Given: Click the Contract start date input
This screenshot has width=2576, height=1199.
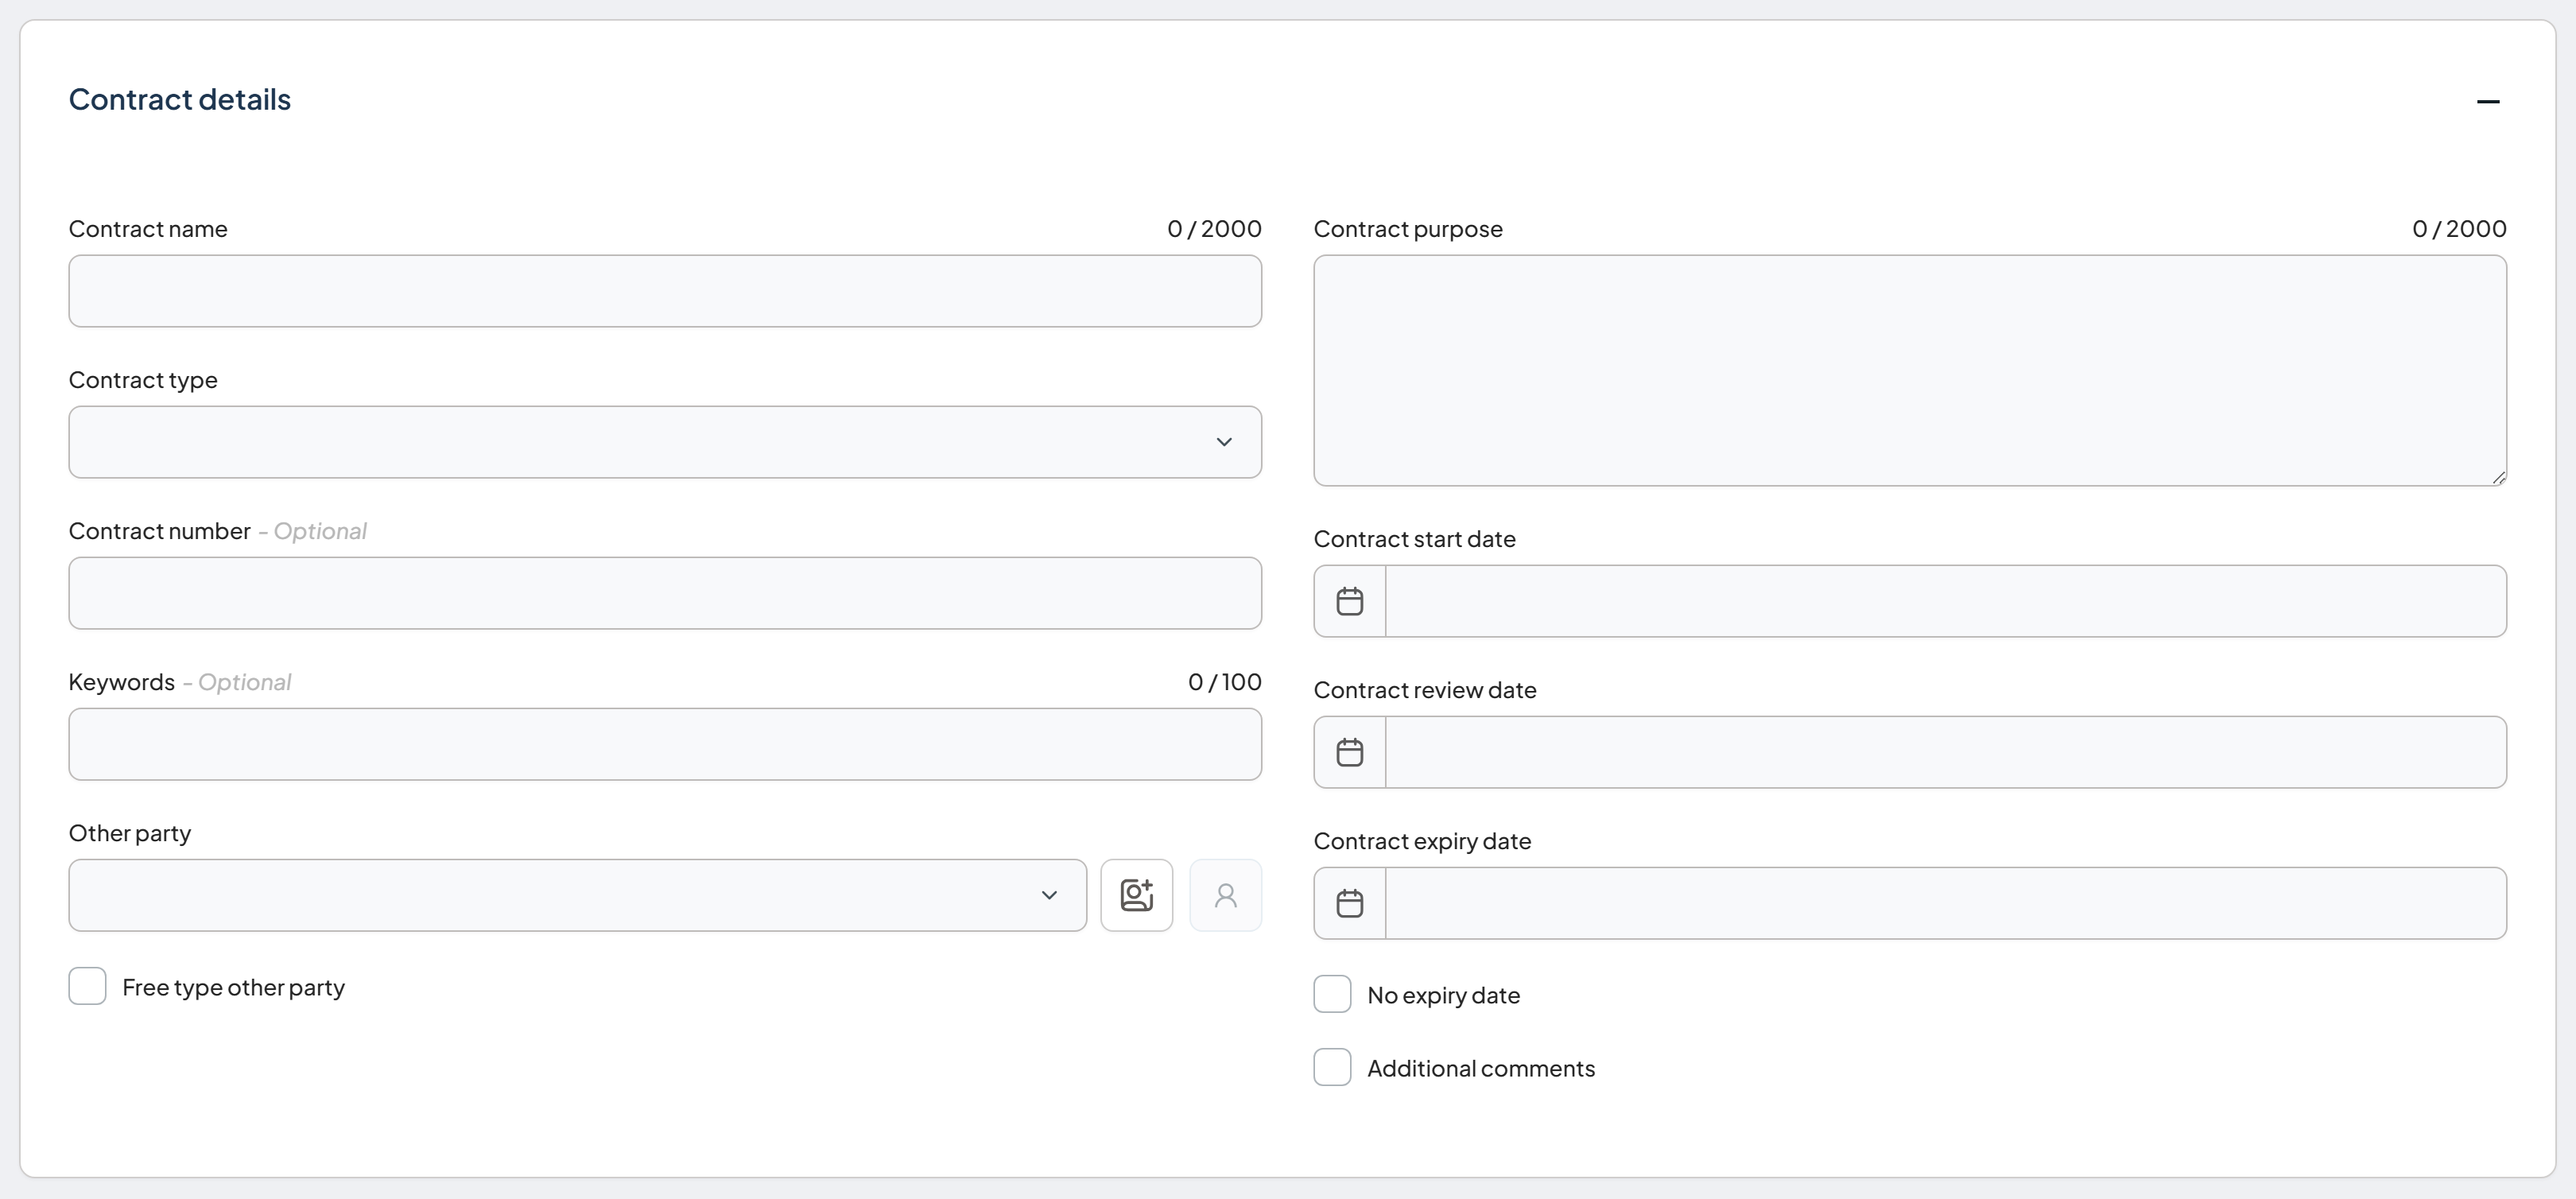Looking at the screenshot, I should 1946,601.
